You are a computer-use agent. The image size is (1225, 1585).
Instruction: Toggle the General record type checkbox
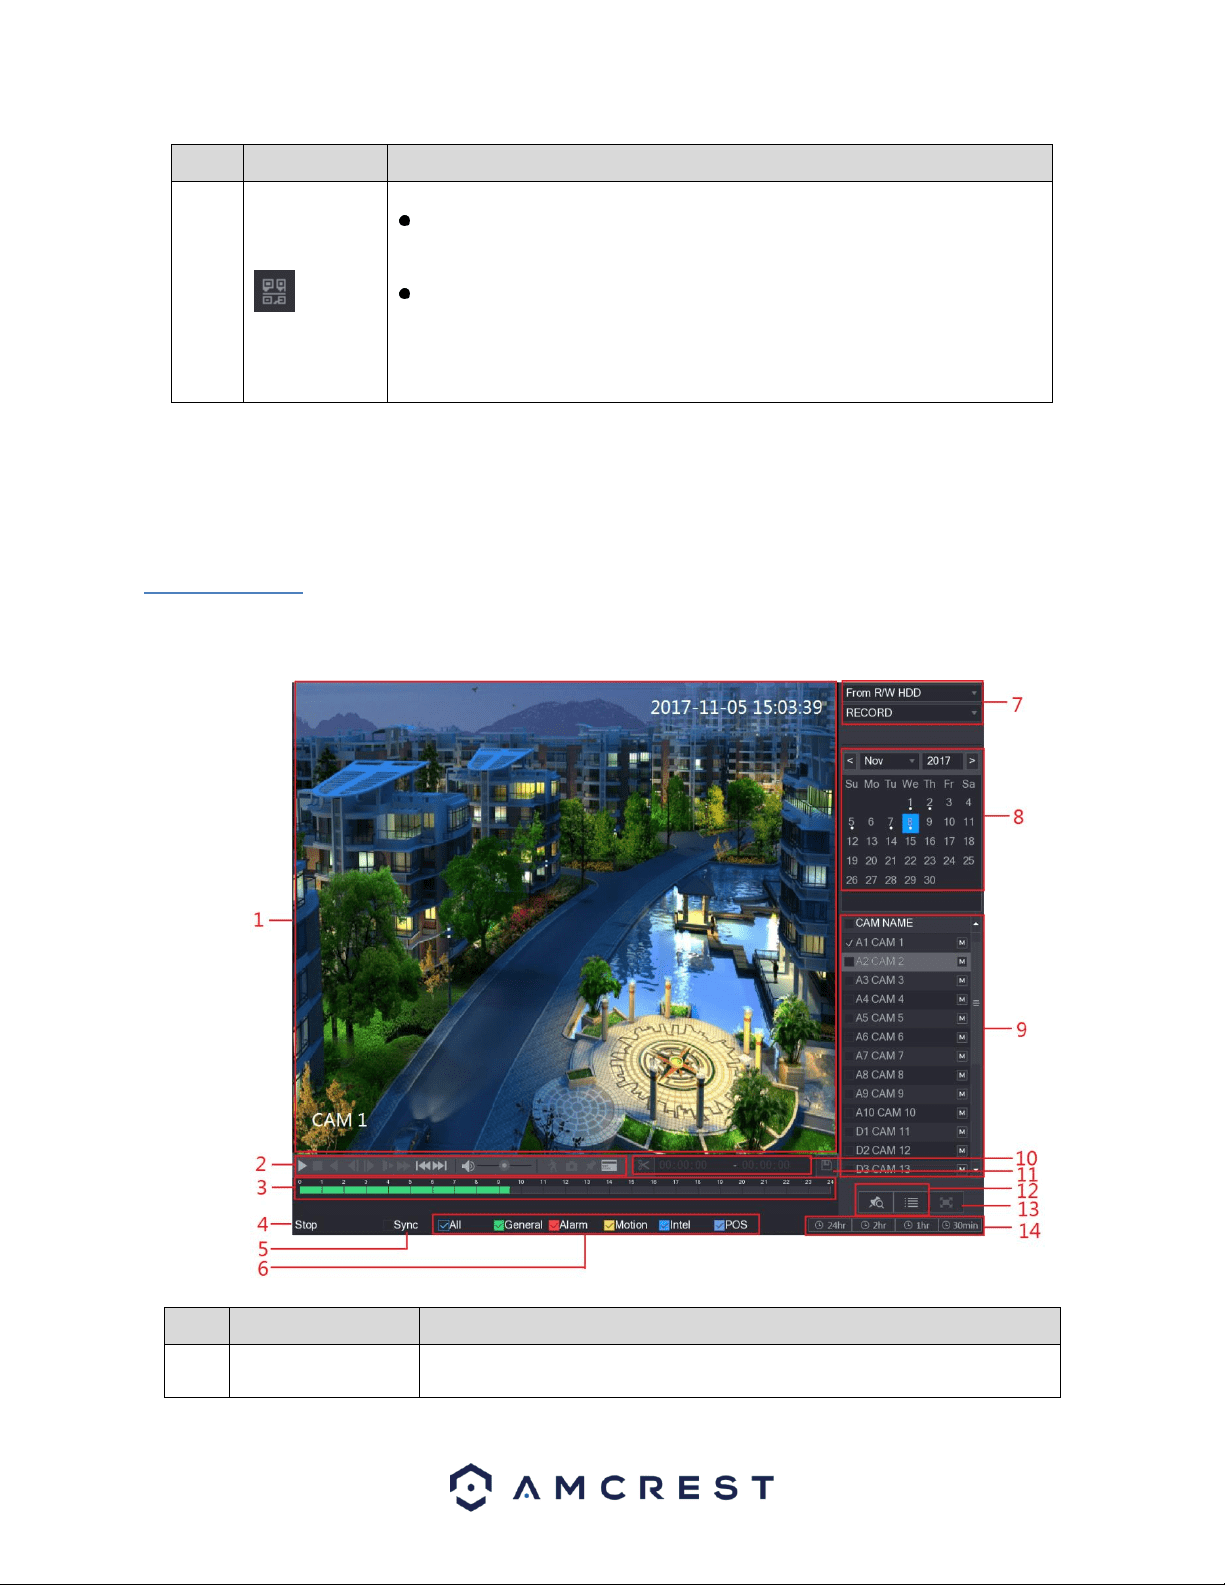click(499, 1225)
